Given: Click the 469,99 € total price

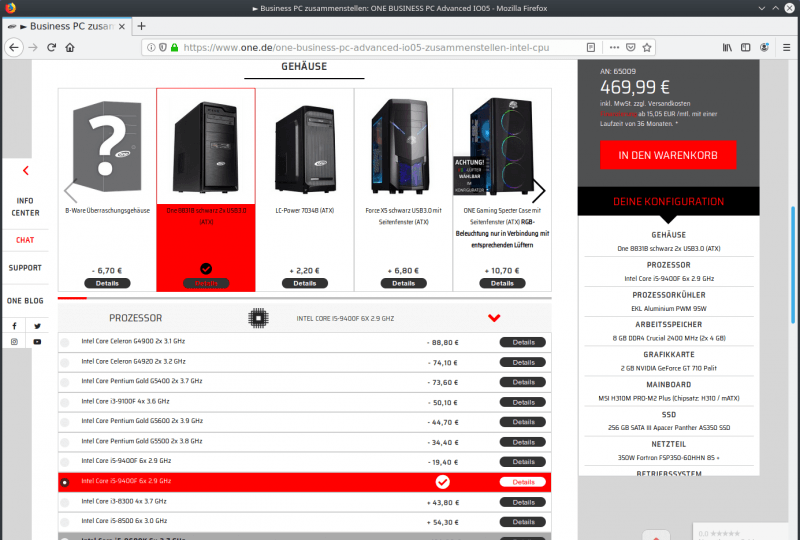Looking at the screenshot, I should pyautogui.click(x=634, y=87).
